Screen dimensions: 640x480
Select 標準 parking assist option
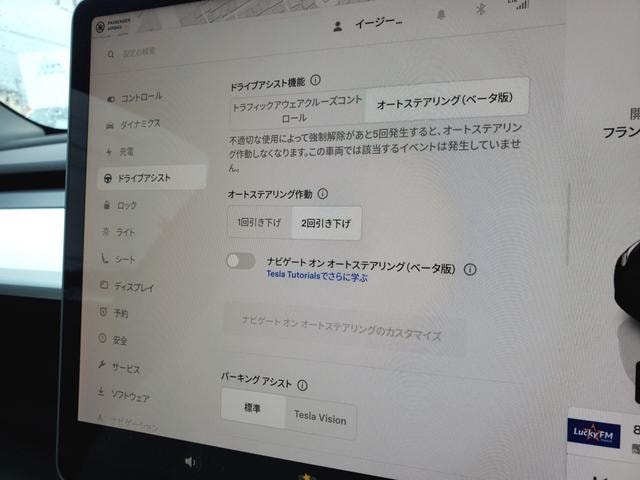click(253, 408)
